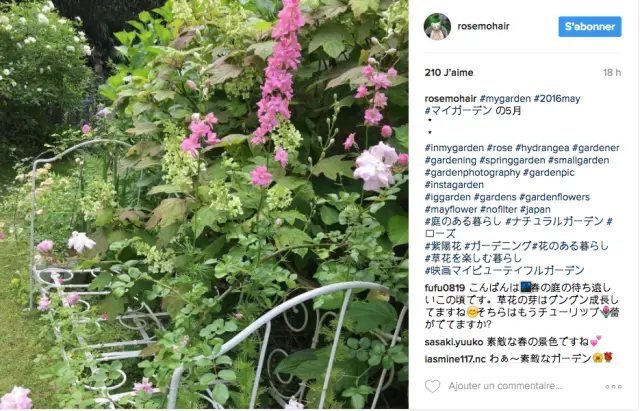Open rosemohair profile avatar picture
Viewport: 640px width, 411px height.
[x=438, y=27]
